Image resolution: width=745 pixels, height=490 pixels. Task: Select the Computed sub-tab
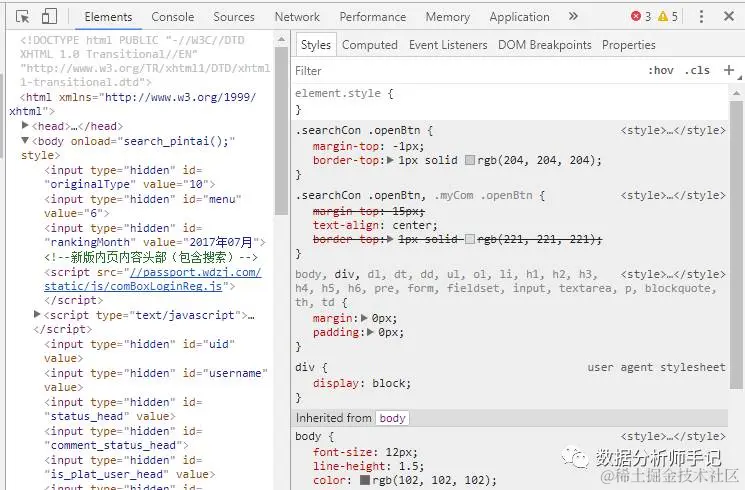tap(370, 45)
